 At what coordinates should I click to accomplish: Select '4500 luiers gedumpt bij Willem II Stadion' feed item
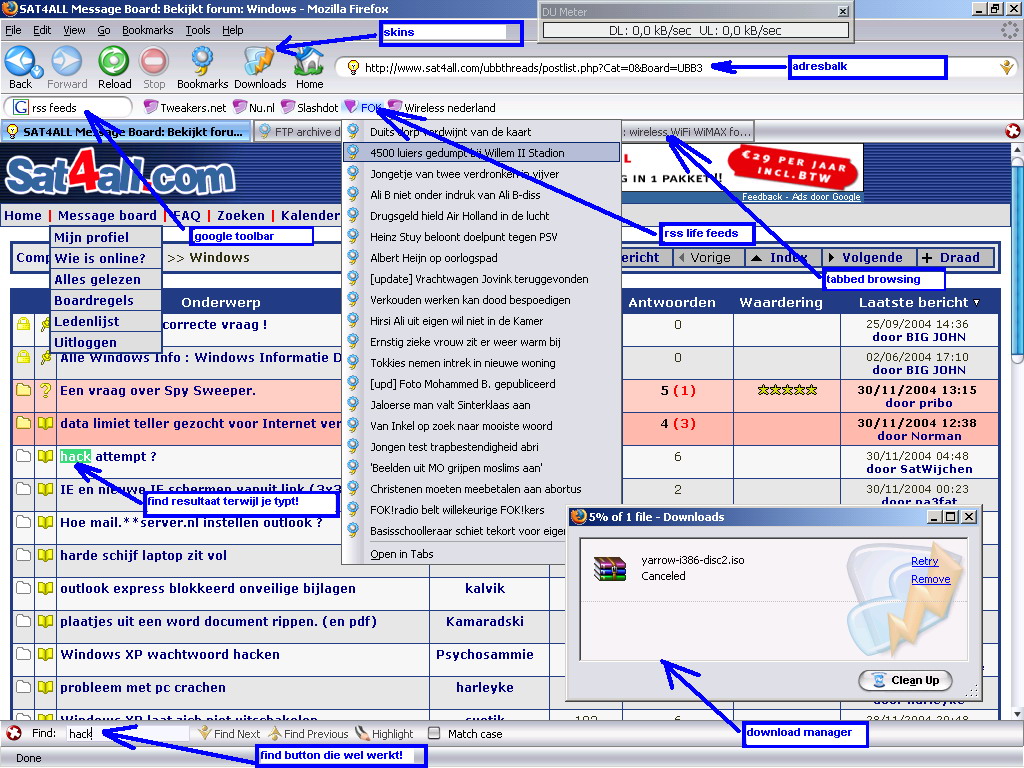coord(481,153)
